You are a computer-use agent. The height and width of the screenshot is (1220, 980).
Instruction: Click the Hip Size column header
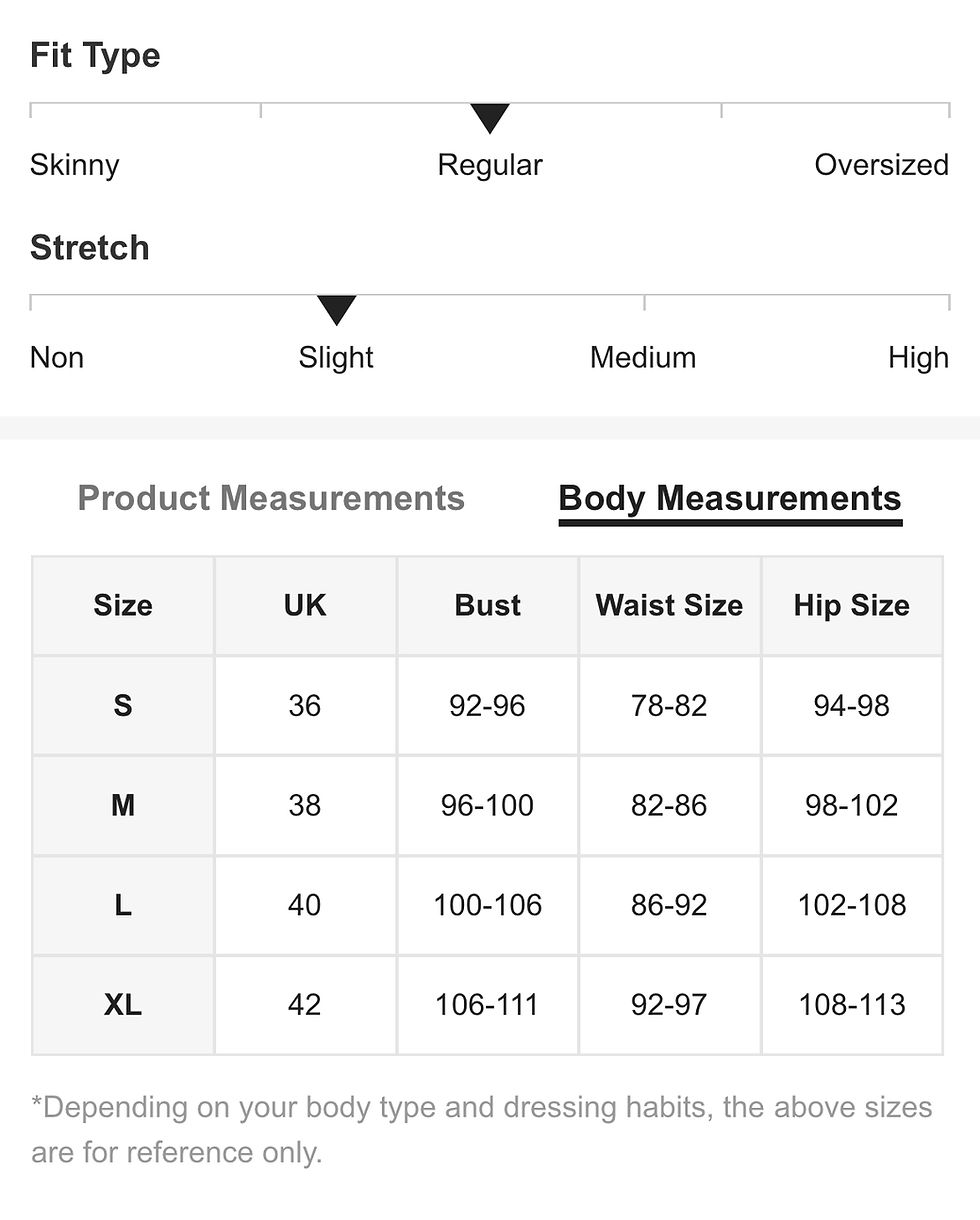point(851,606)
